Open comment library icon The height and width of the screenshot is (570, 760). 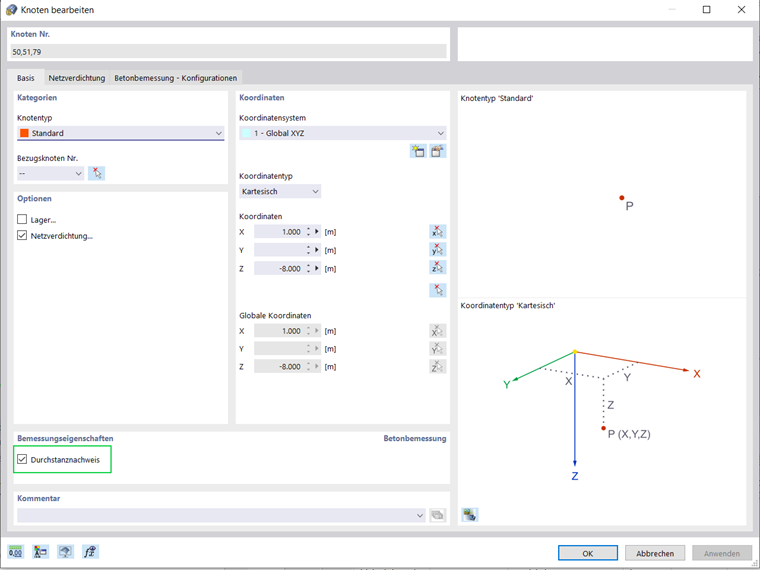(x=438, y=515)
